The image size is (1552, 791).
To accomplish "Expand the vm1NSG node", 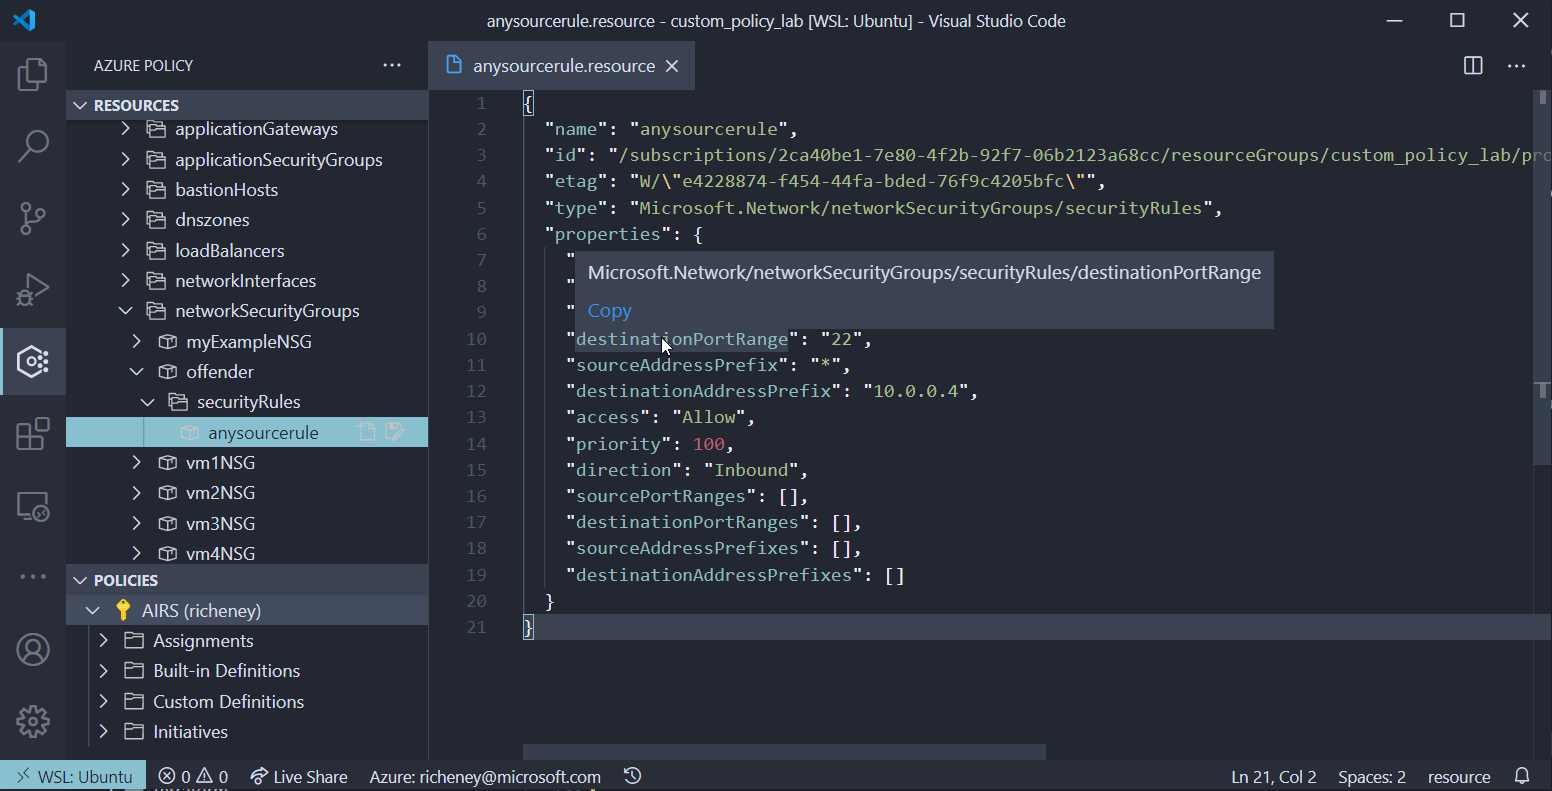I will click(137, 463).
